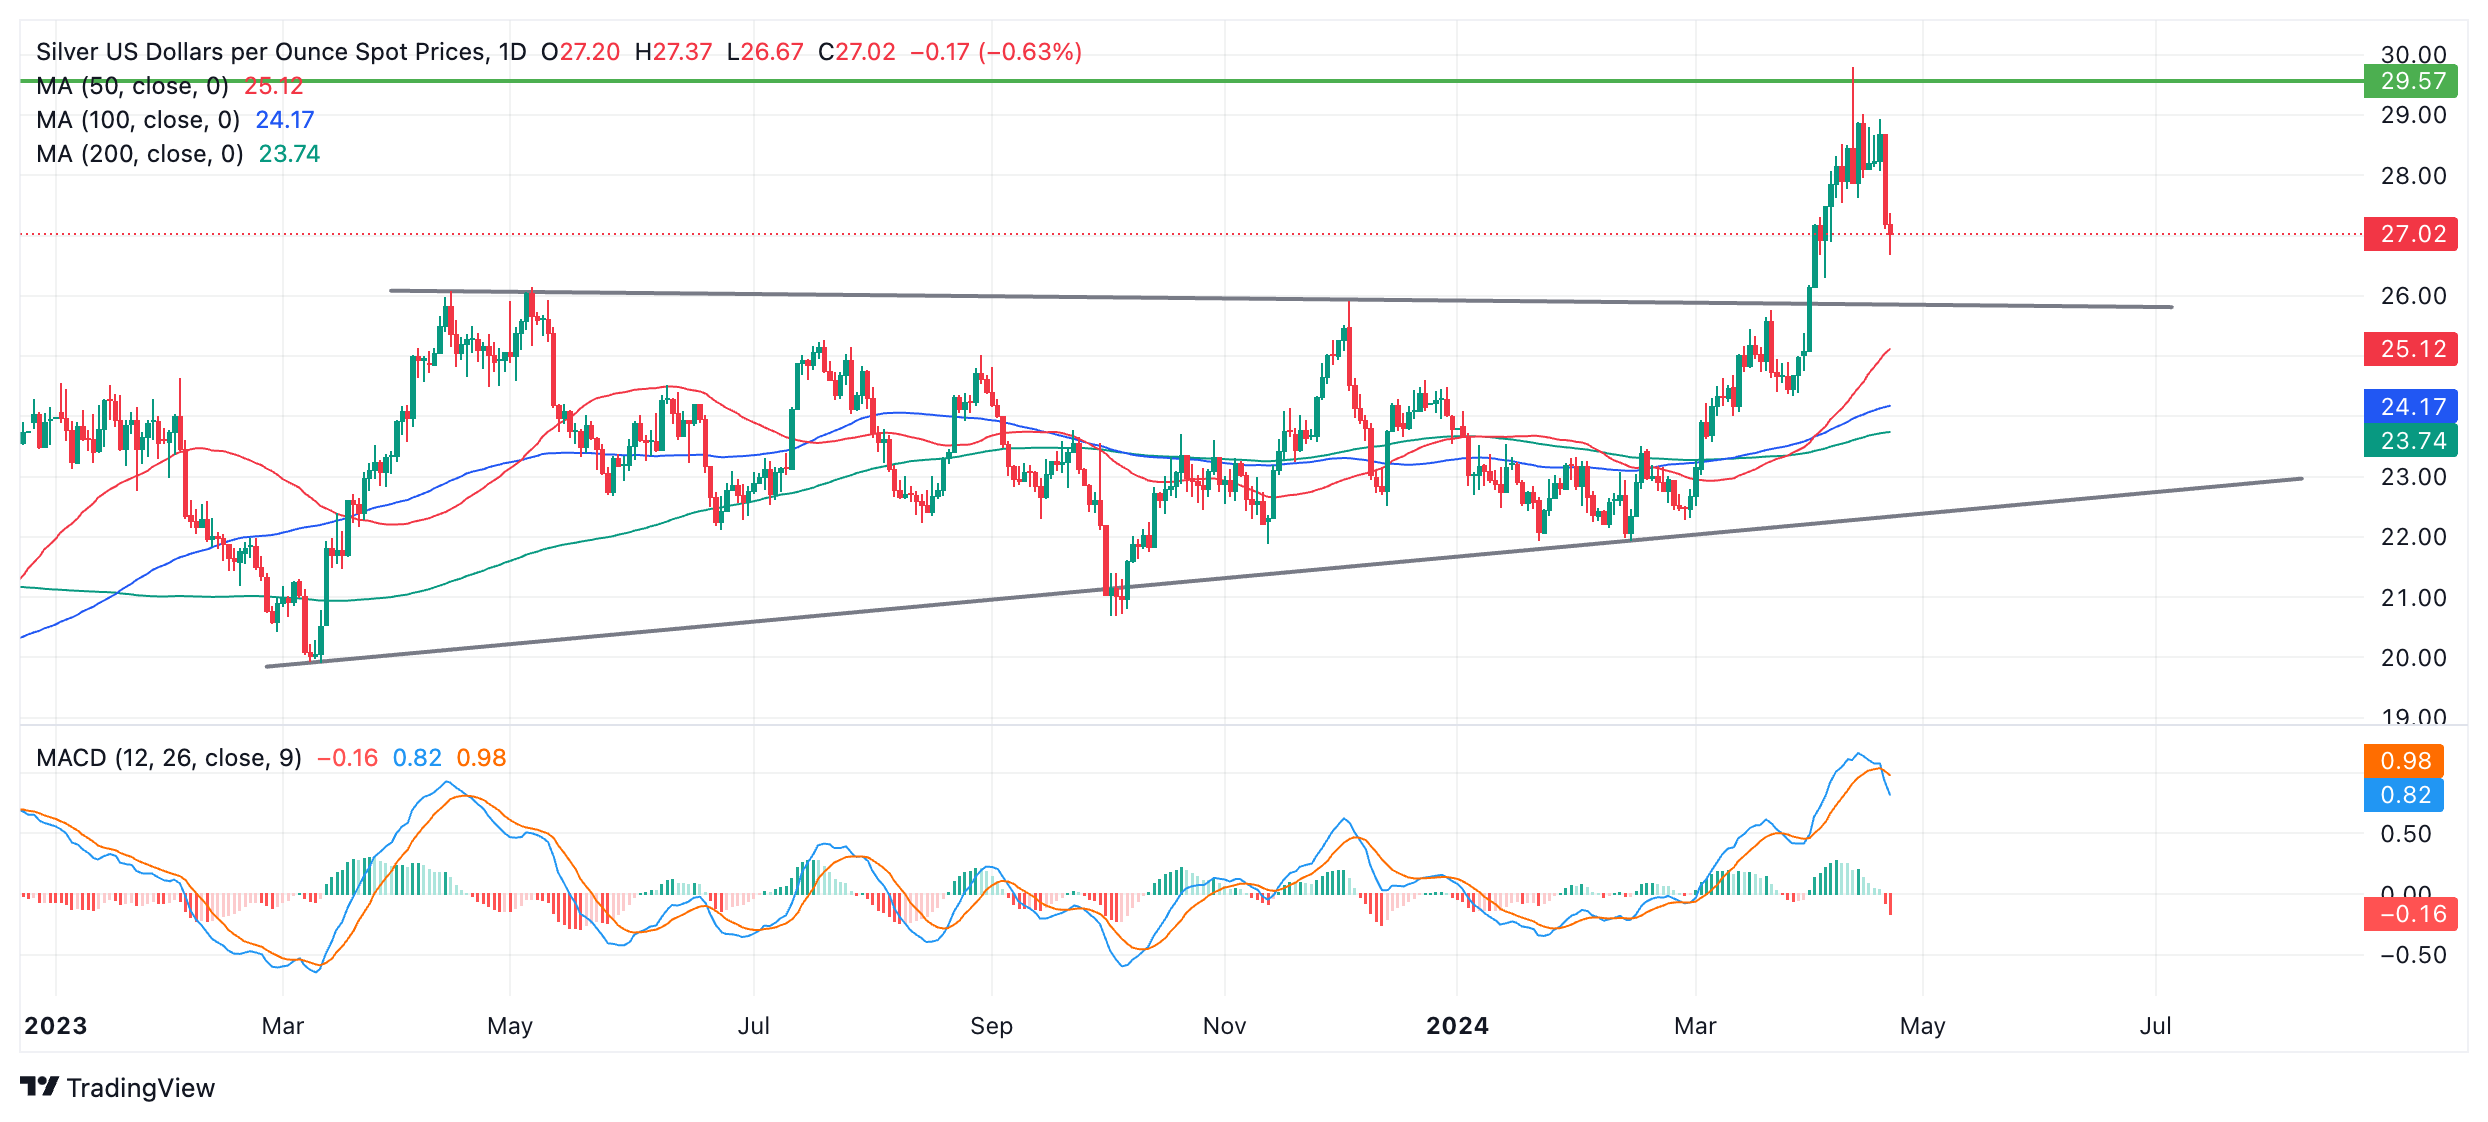Viewport: 2488px width, 1122px height.
Task: Click the TradingView logo icon
Action: coord(40,1087)
